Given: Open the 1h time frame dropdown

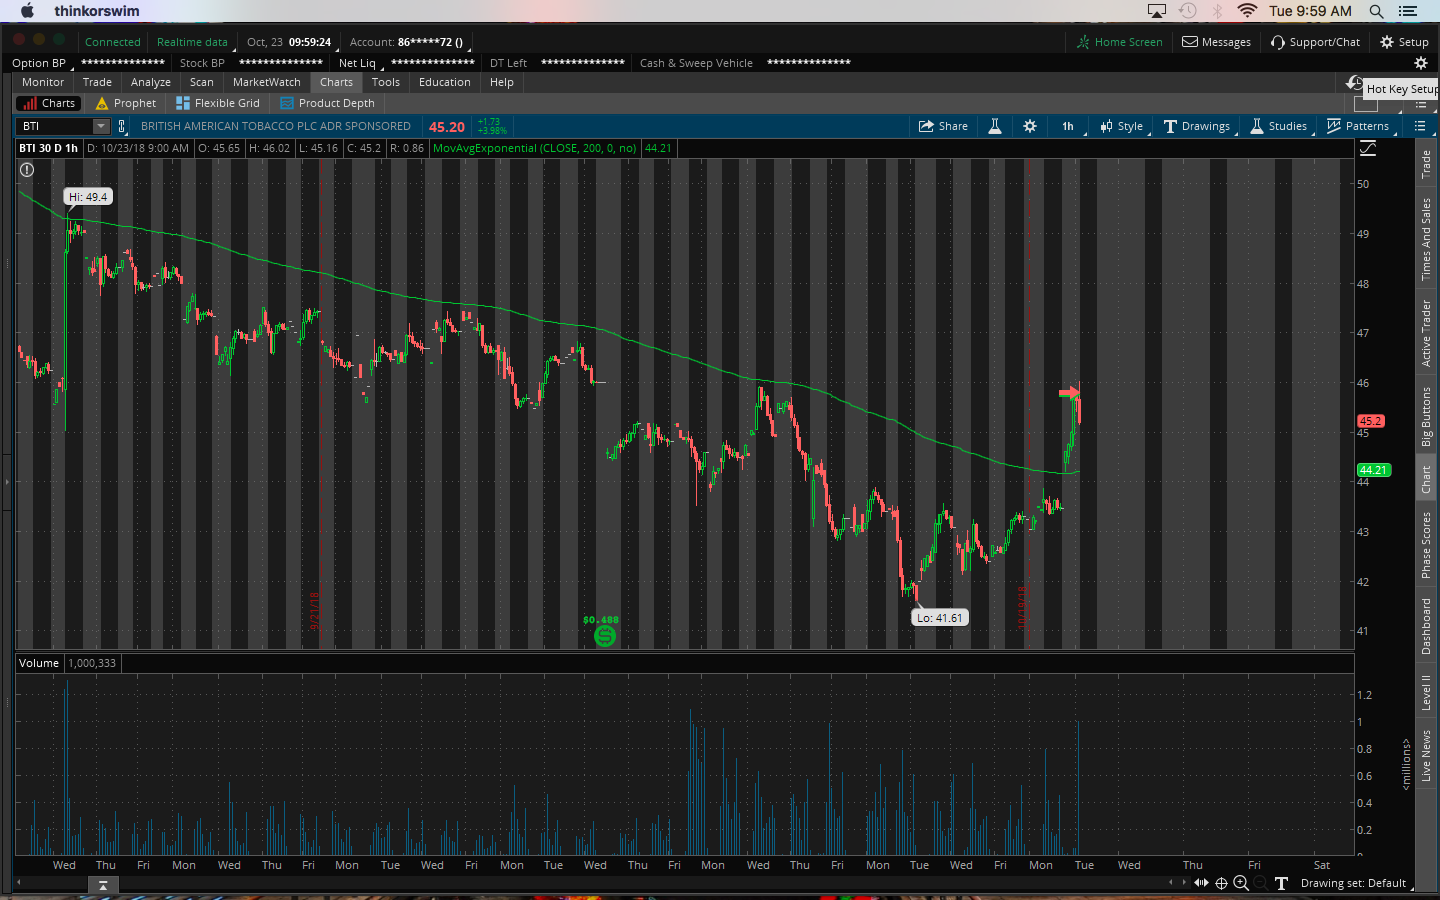Looking at the screenshot, I should (1068, 126).
